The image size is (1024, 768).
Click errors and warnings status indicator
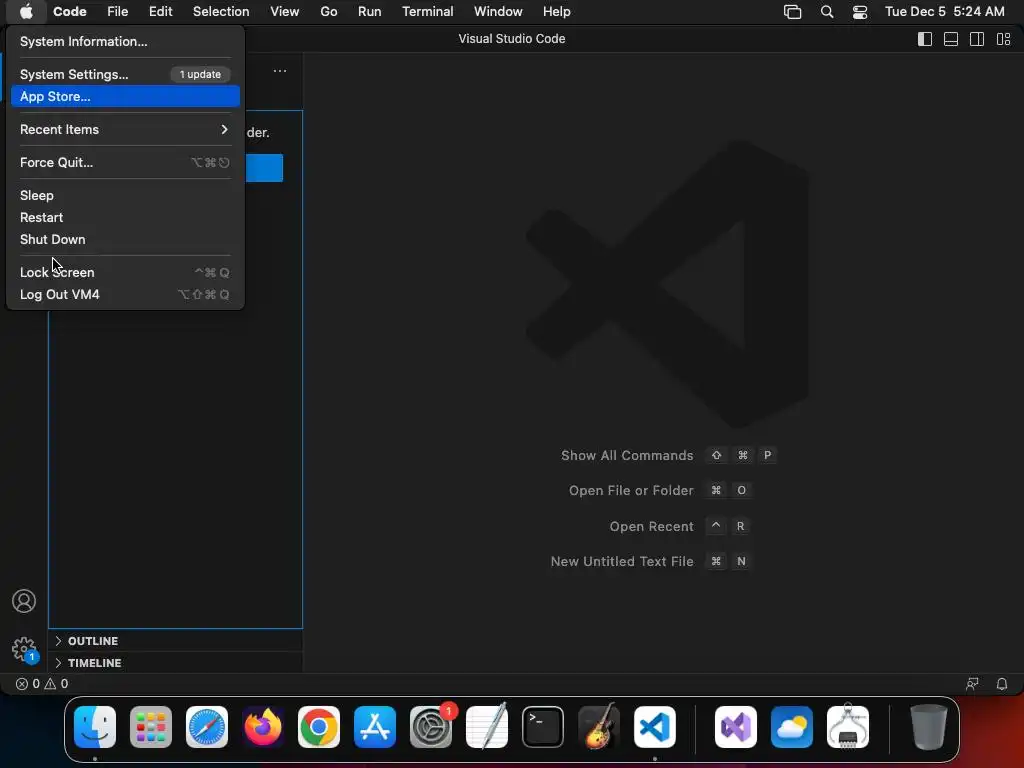coord(42,684)
